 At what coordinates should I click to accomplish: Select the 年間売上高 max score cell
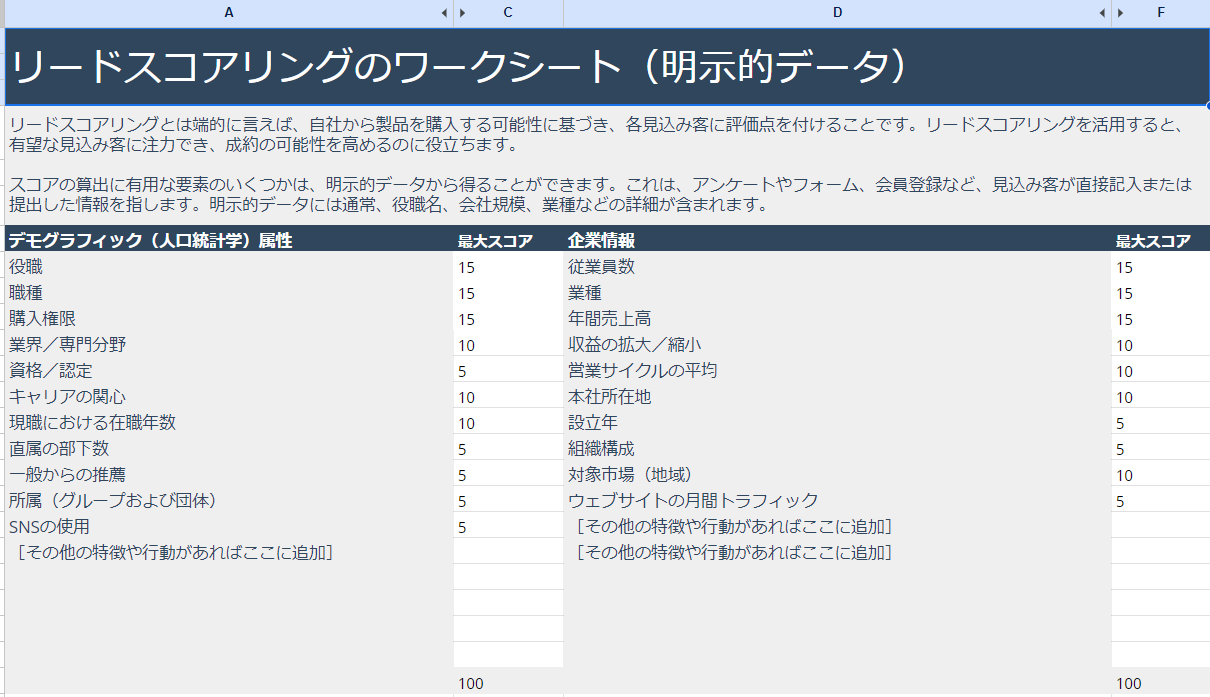pyautogui.click(x=1160, y=319)
